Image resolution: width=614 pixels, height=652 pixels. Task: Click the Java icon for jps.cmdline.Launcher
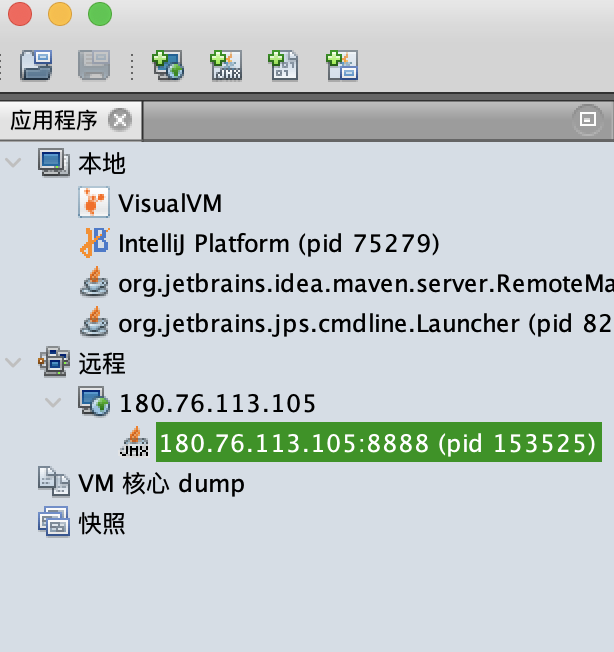94,322
